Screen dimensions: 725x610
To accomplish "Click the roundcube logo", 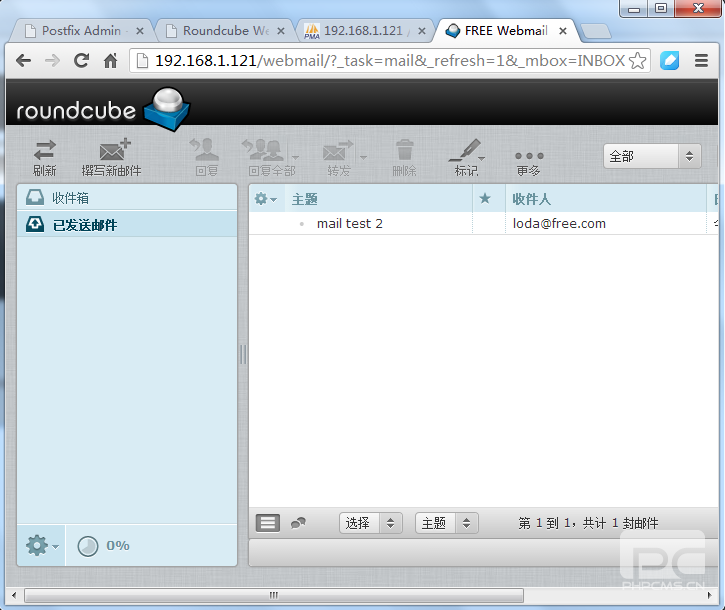I will pyautogui.click(x=103, y=109).
